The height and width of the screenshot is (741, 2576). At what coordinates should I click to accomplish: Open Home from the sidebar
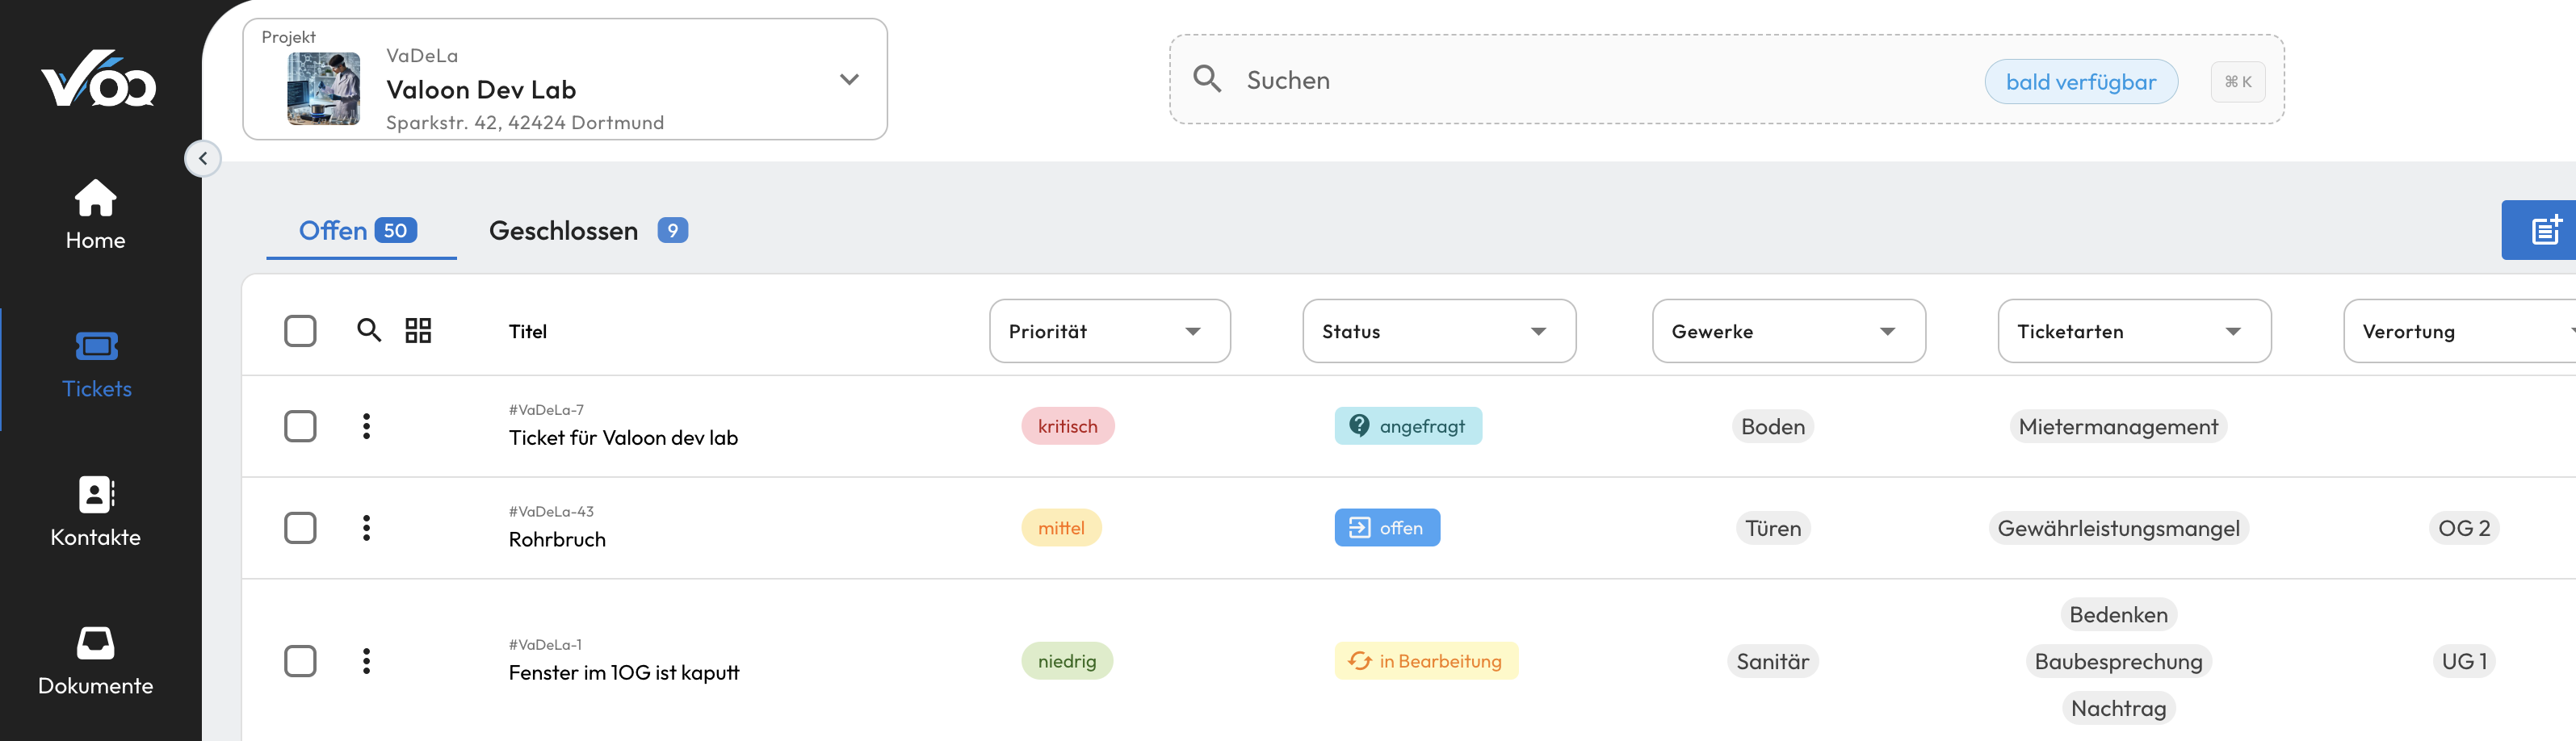click(96, 213)
